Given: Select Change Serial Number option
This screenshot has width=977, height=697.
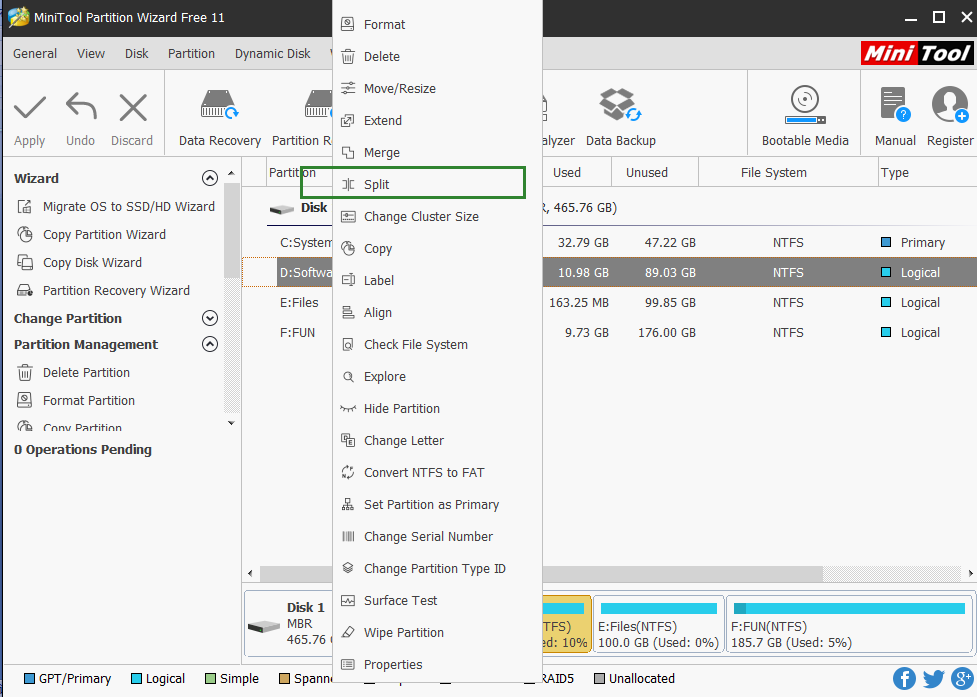Looking at the screenshot, I should pyautogui.click(x=437, y=536).
